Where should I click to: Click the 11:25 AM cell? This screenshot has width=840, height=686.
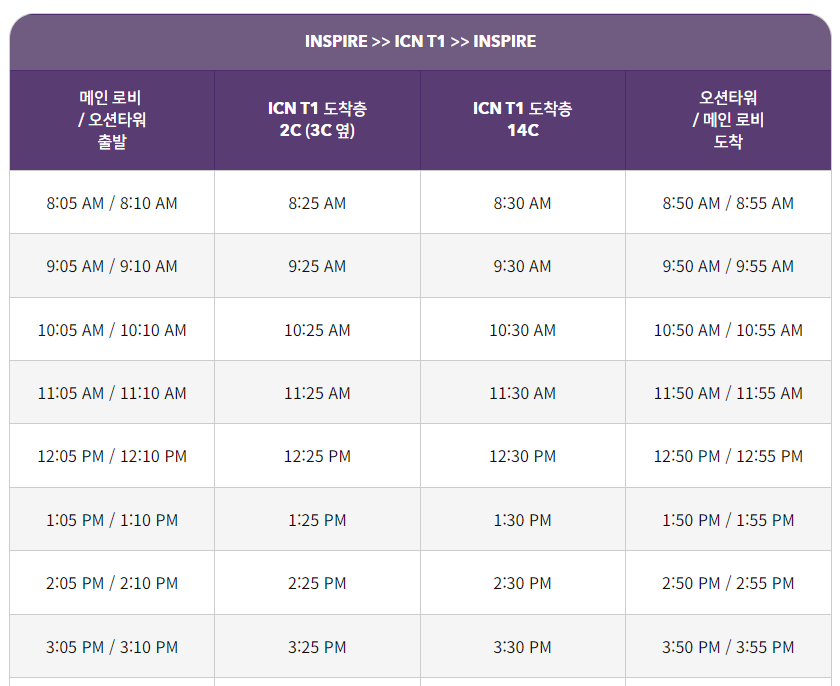point(317,393)
